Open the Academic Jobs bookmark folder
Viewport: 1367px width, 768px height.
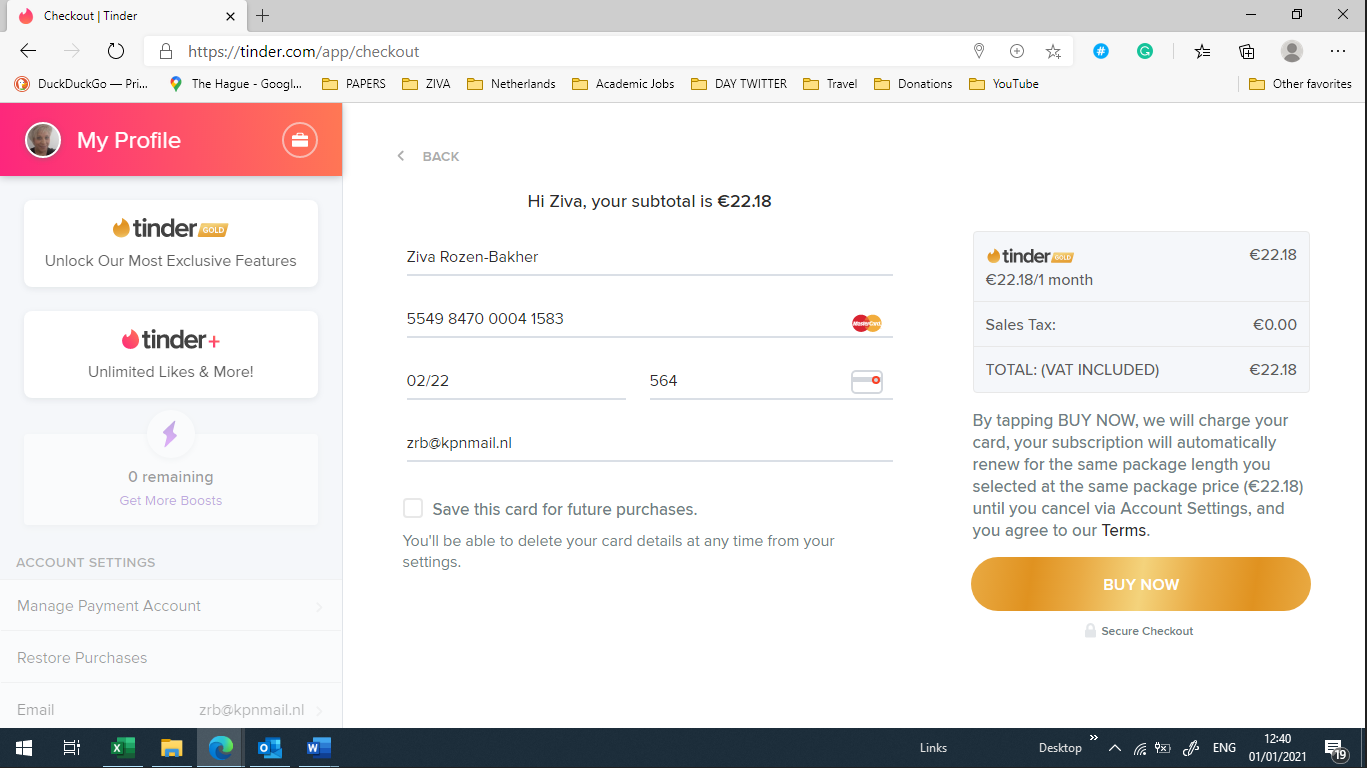pyautogui.click(x=623, y=84)
